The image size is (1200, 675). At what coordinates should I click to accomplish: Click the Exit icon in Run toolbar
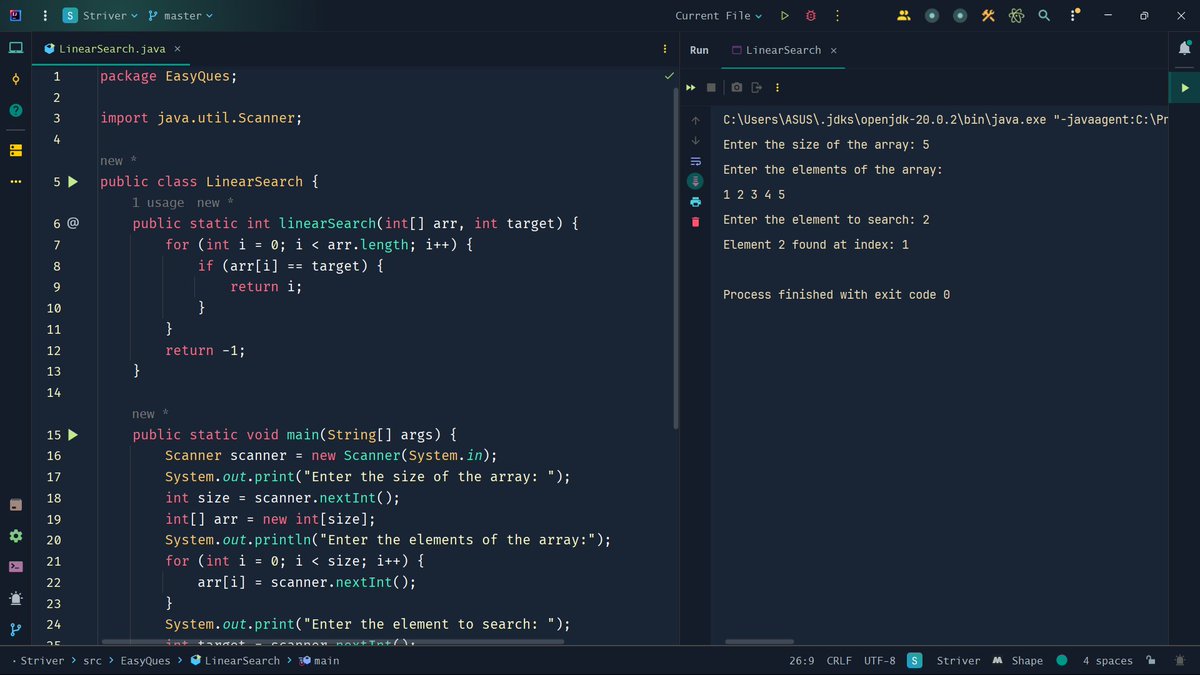(x=756, y=87)
